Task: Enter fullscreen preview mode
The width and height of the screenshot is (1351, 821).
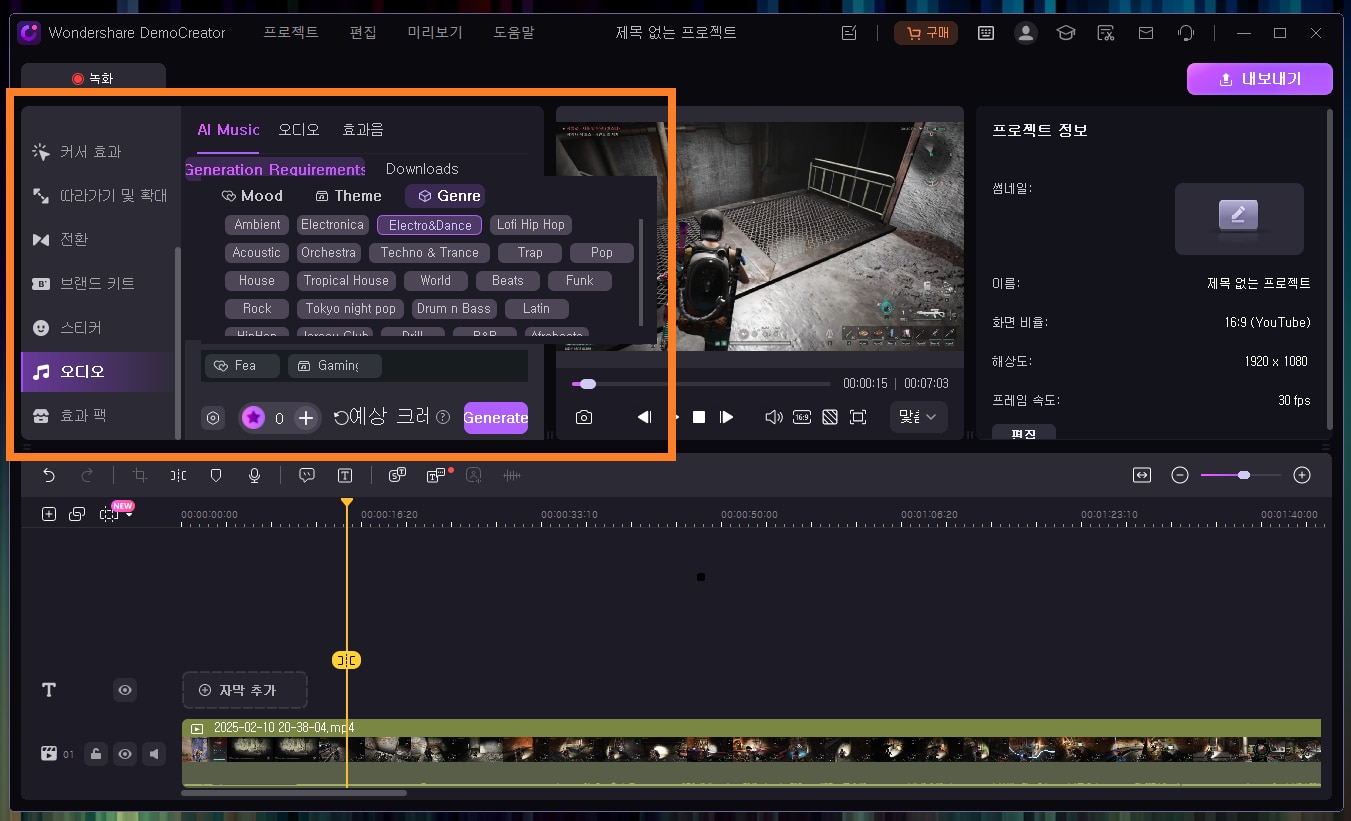Action: 858,417
